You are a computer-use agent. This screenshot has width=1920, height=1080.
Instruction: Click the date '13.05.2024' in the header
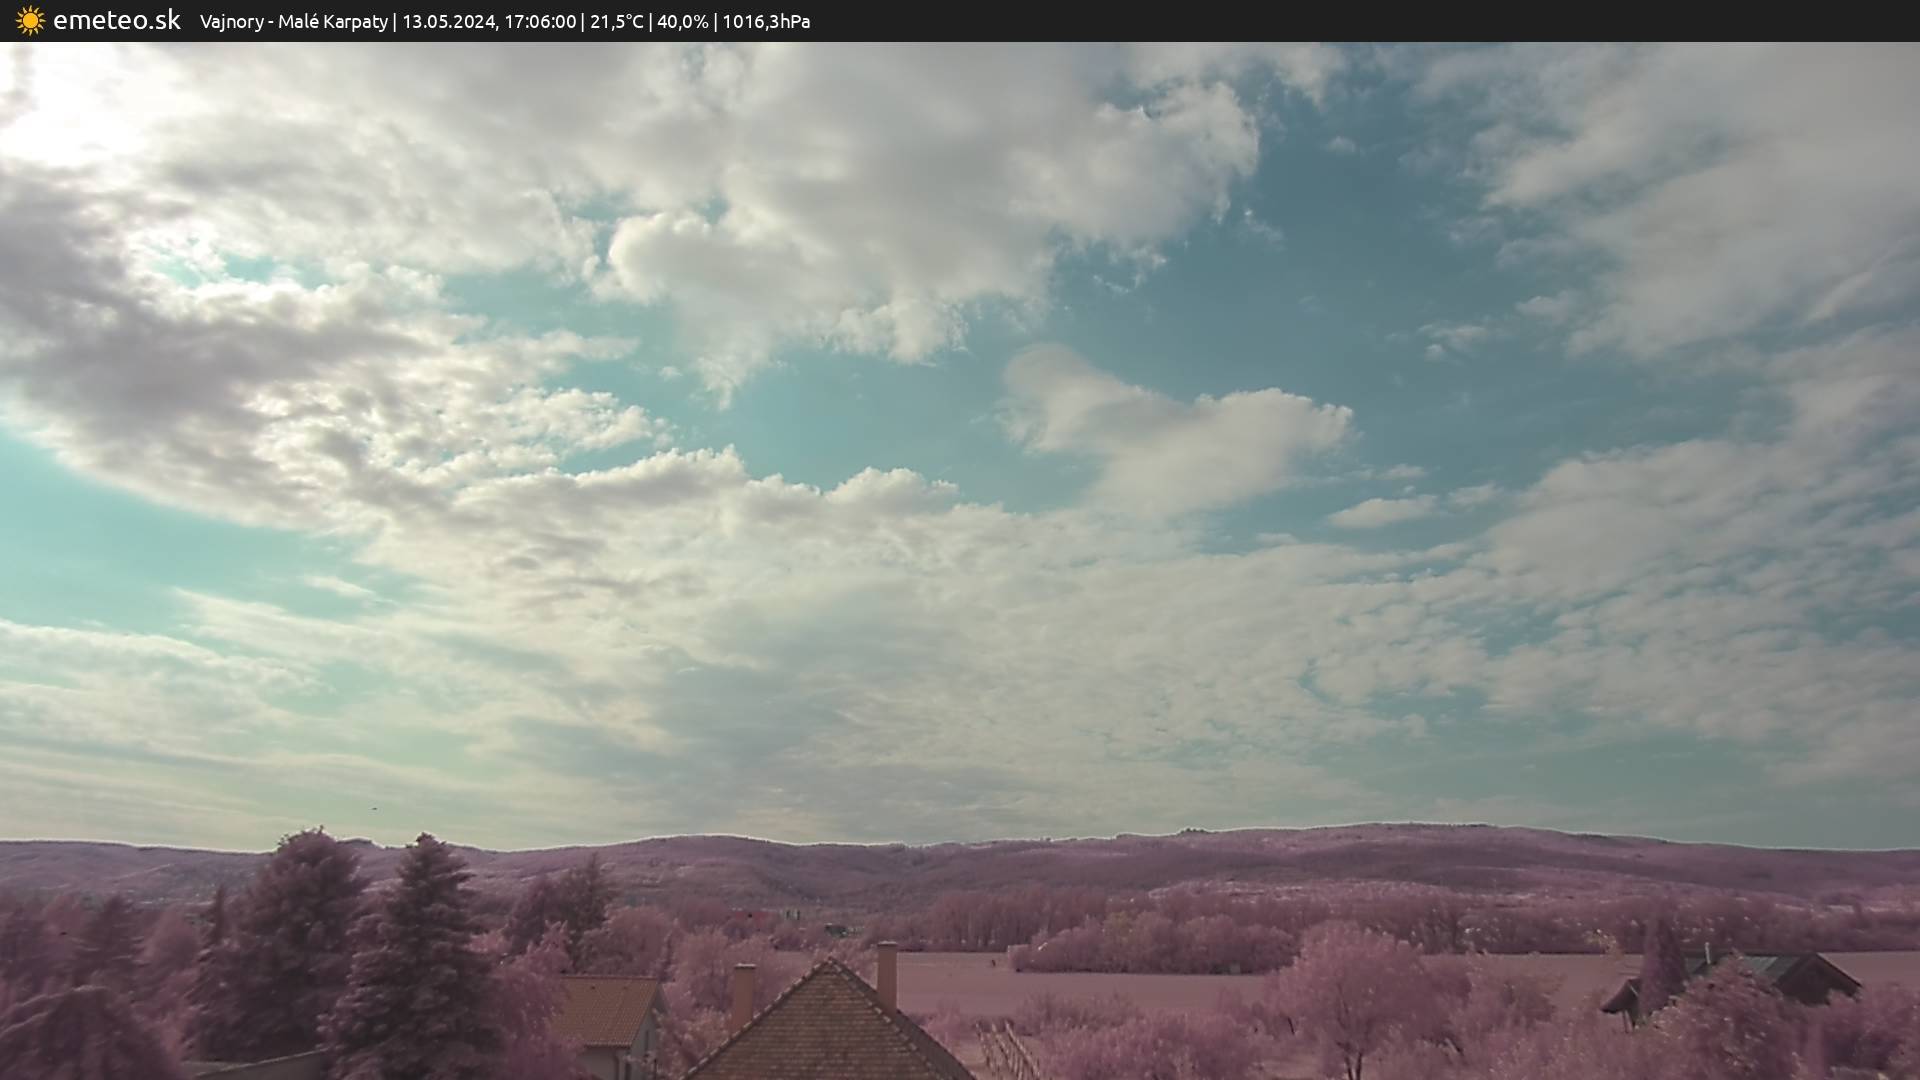449,21
